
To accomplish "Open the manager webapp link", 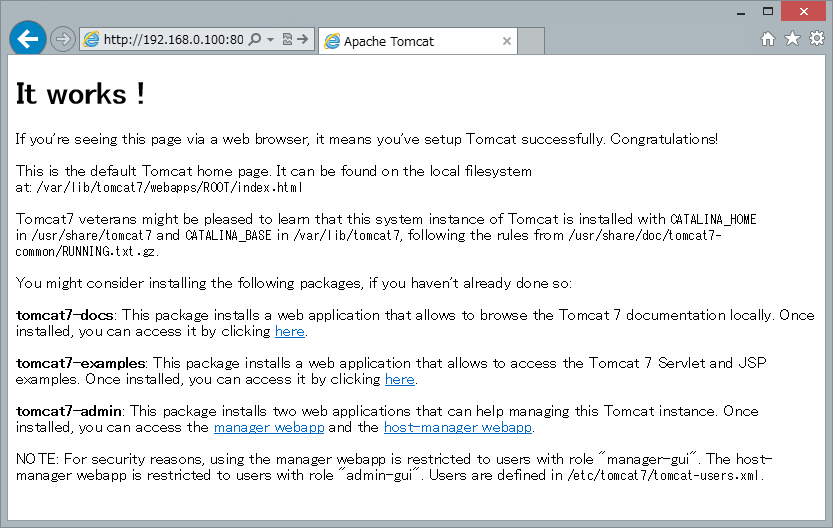I will [269, 428].
